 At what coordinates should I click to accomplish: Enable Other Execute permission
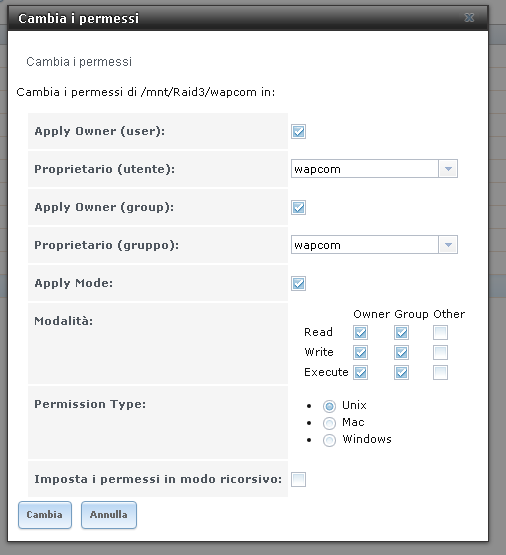[440, 372]
